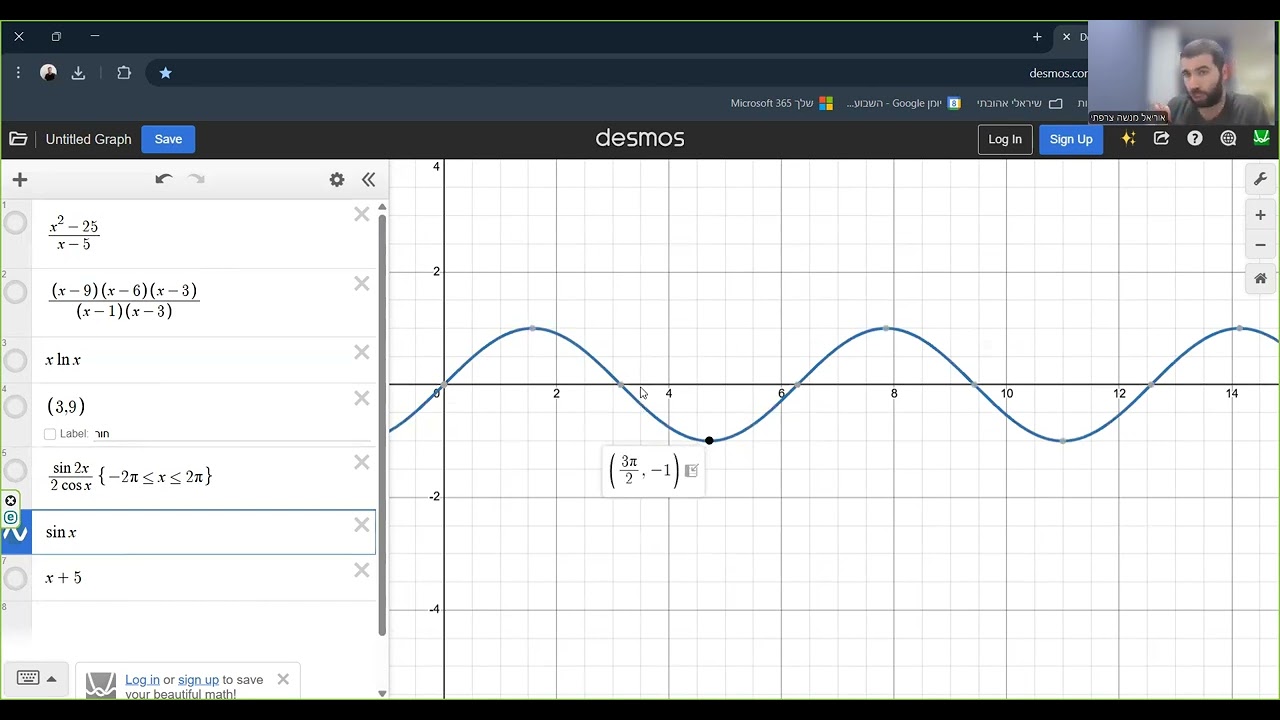The width and height of the screenshot is (1280, 720).
Task: Click the Sign Up button
Action: (1071, 139)
